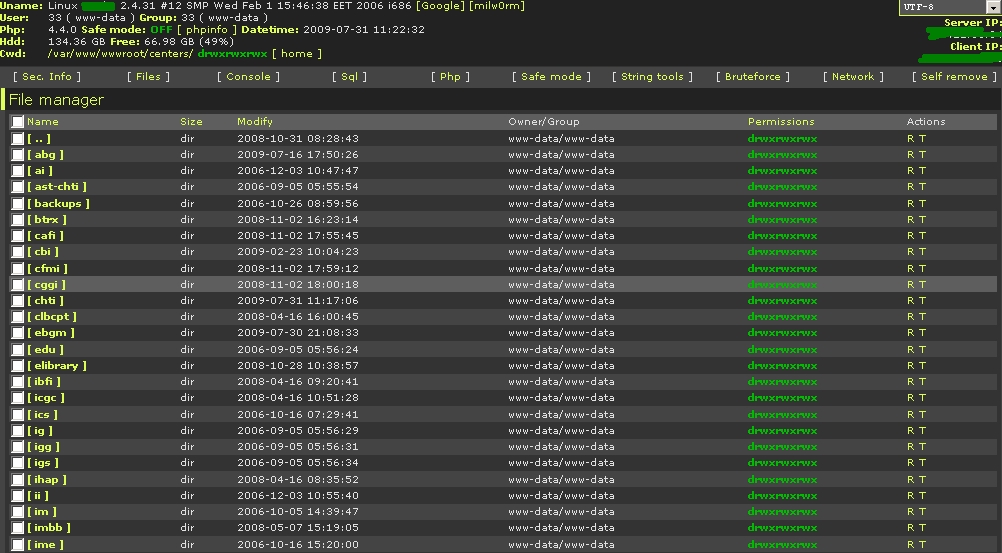Click the R action for the ai directory
This screenshot has height=553, width=1002.
click(910, 171)
